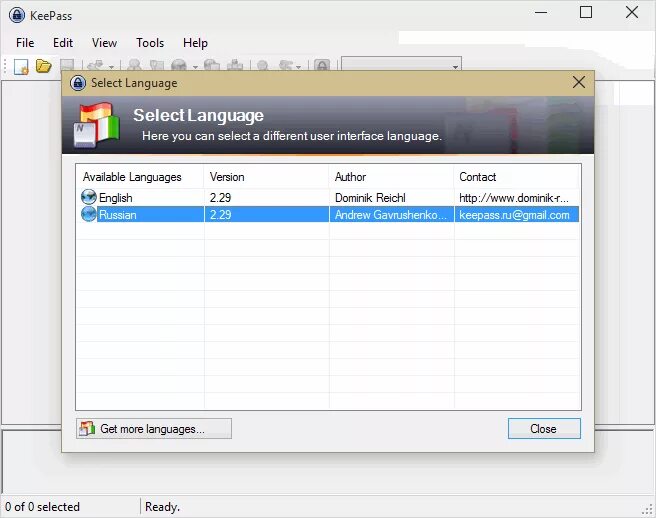Viewport: 656px width, 518px height.
Task: Click the Find magnifier toolbar icon
Action: pyautogui.click(x=263, y=65)
